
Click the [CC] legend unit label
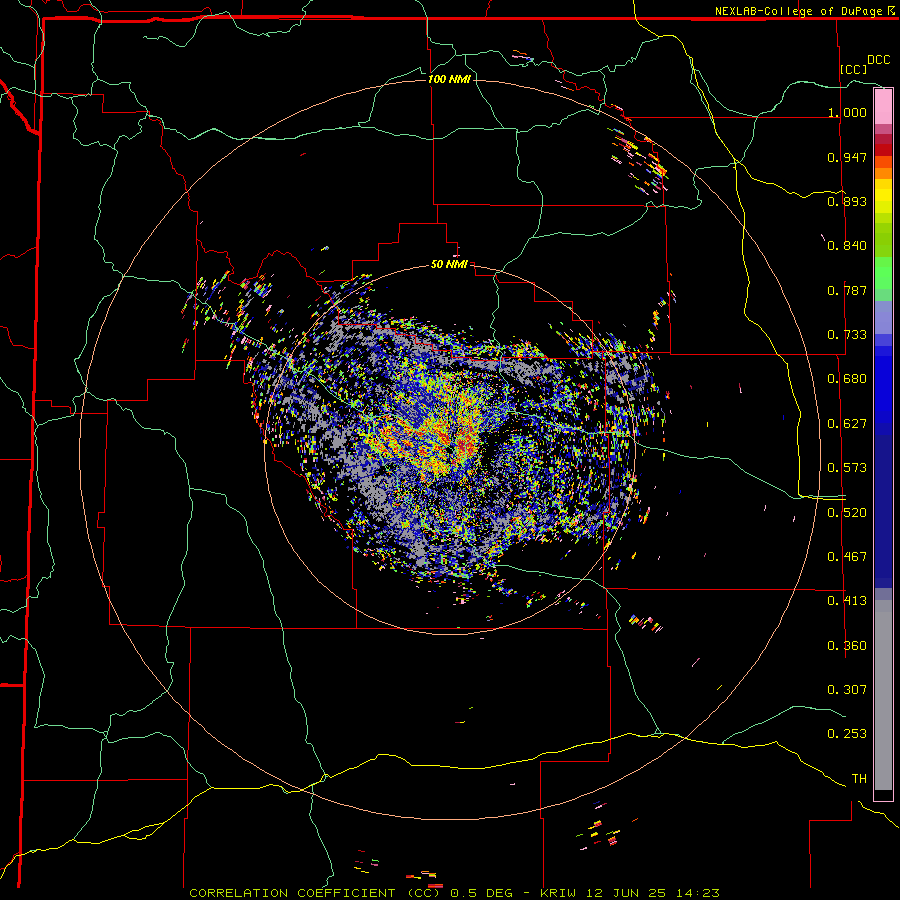pos(853,69)
